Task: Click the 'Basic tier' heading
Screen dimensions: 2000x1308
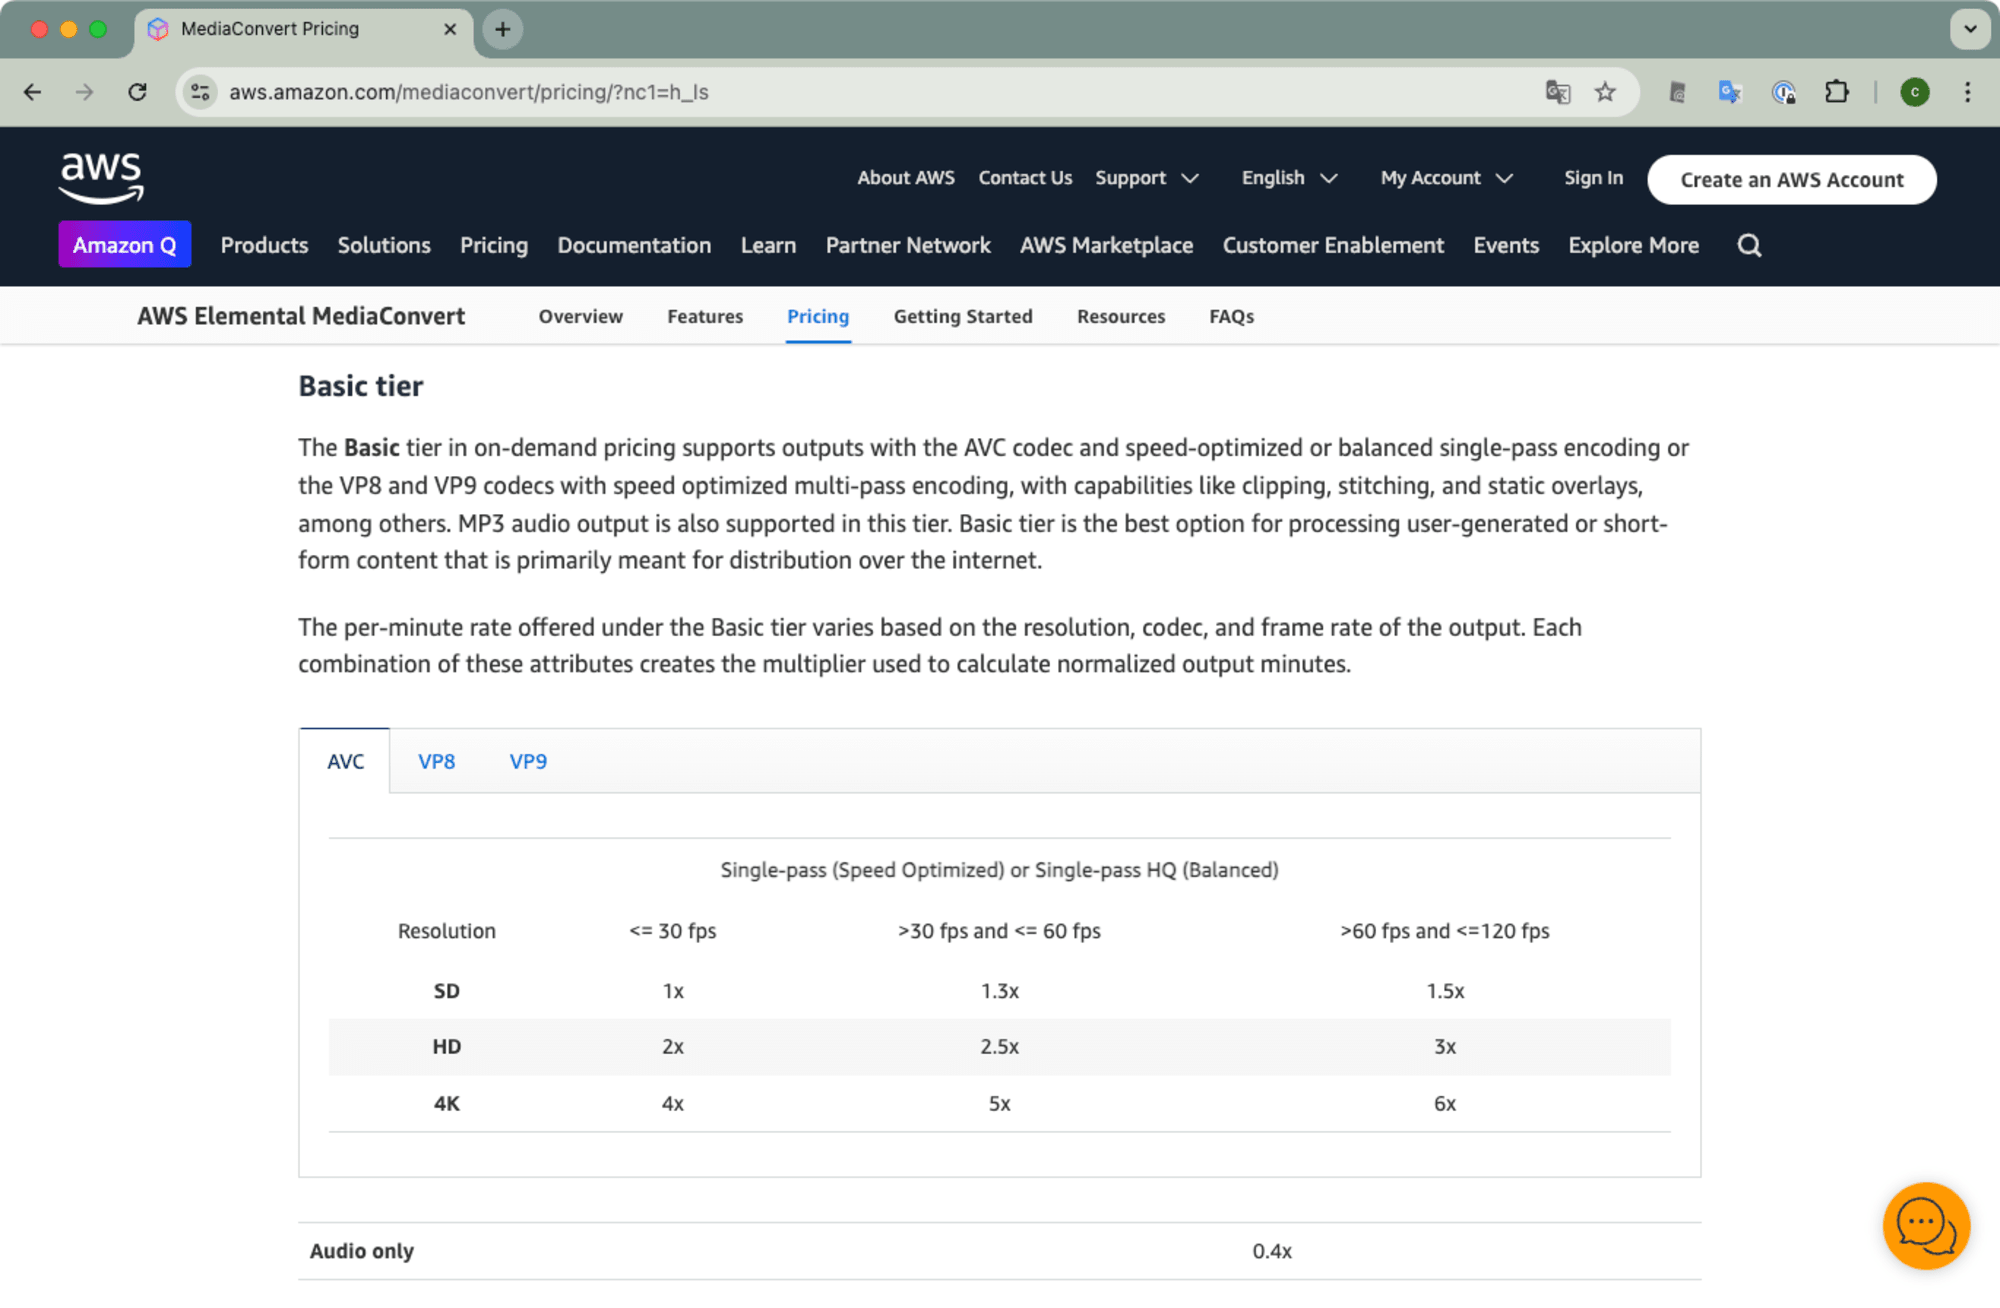Action: 361,386
